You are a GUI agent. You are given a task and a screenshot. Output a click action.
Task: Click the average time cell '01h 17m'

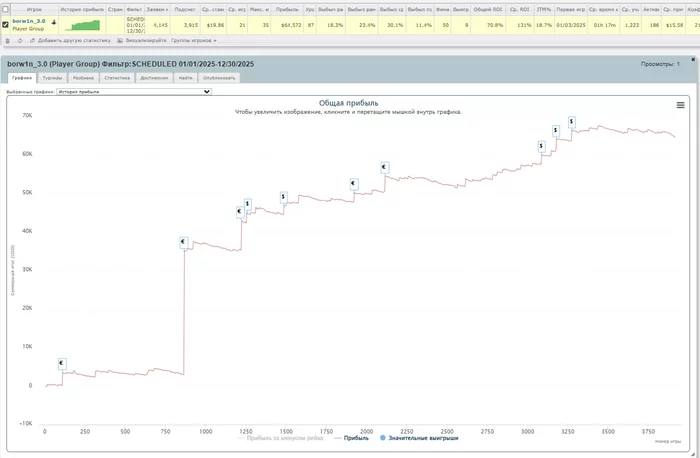coord(605,25)
